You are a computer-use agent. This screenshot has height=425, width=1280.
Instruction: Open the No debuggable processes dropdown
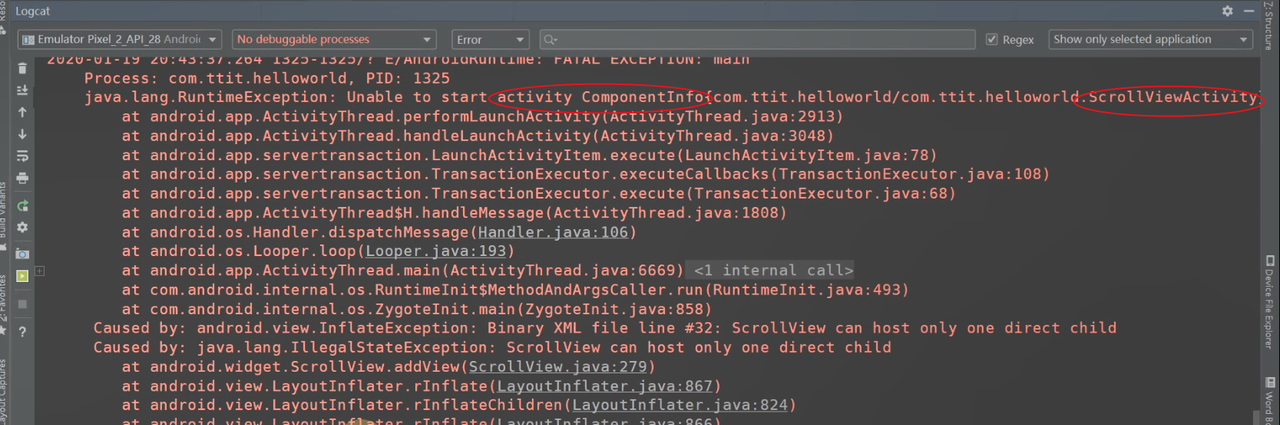click(334, 40)
